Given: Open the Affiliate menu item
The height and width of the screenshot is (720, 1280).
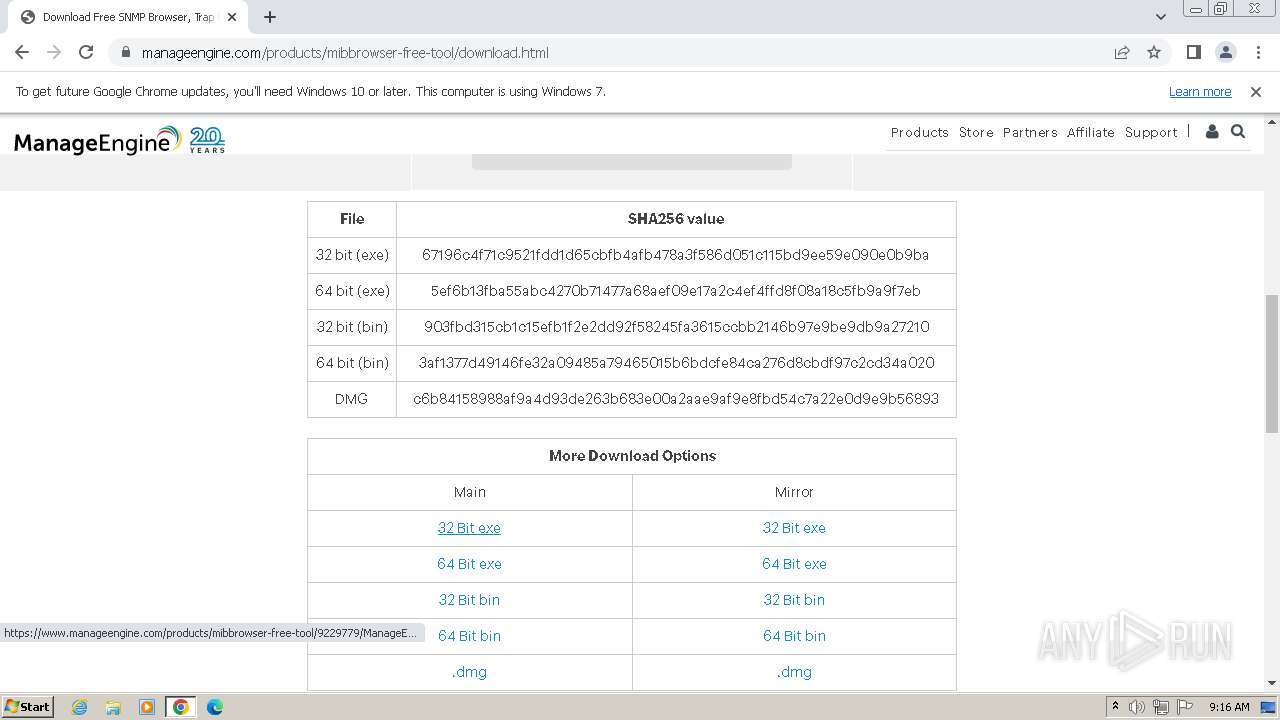Looking at the screenshot, I should point(1090,132).
